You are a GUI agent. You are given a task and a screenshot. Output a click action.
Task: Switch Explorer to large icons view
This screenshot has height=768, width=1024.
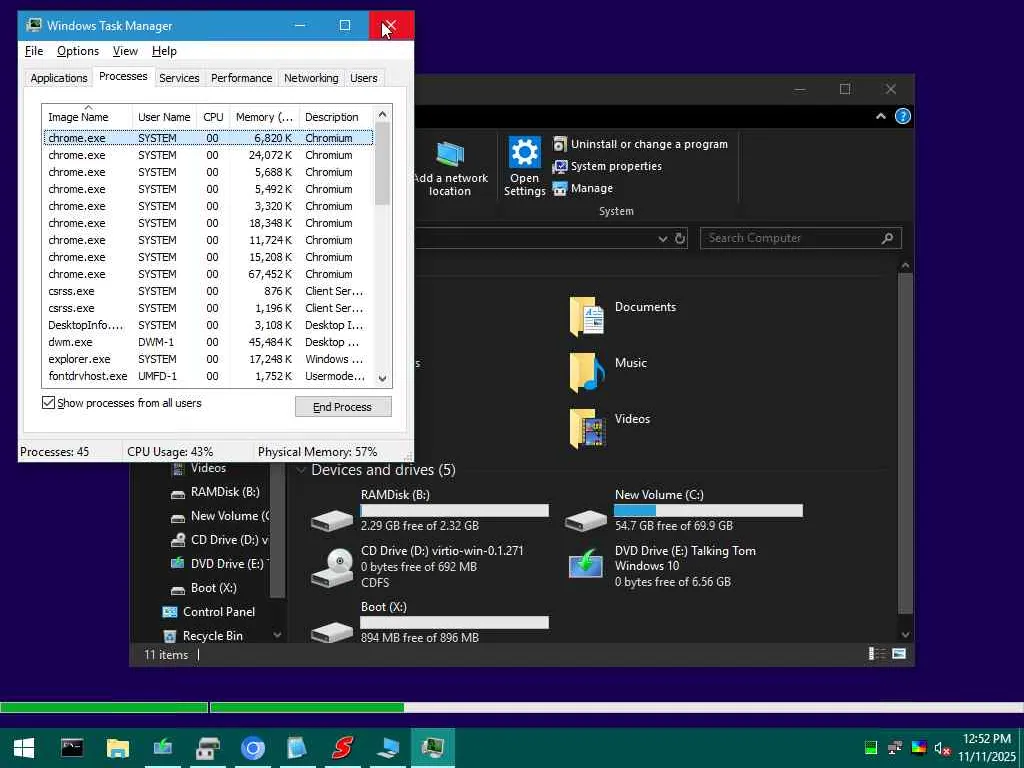pos(899,654)
